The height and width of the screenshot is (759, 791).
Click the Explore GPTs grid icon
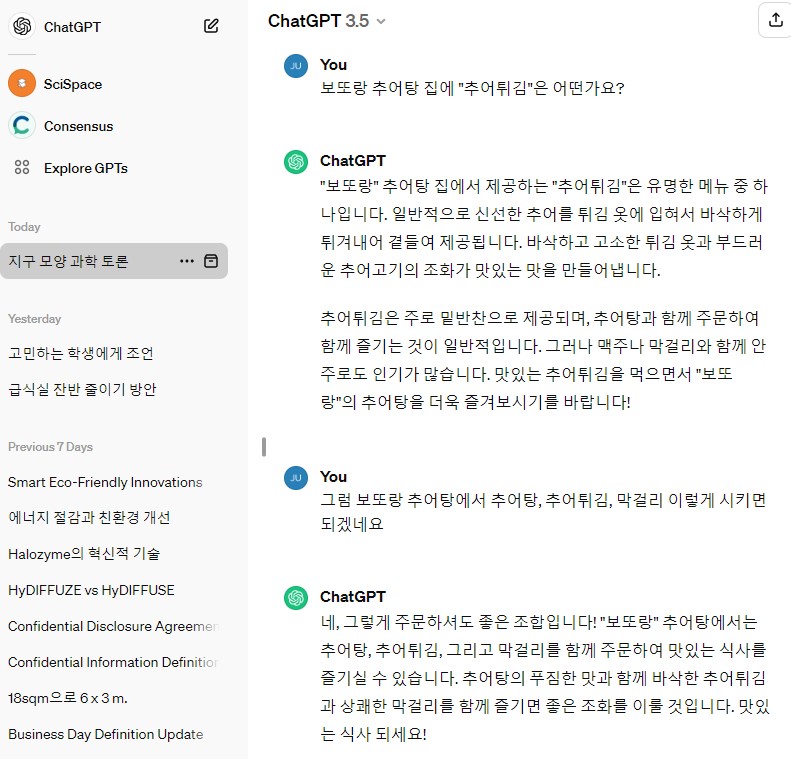(x=22, y=167)
